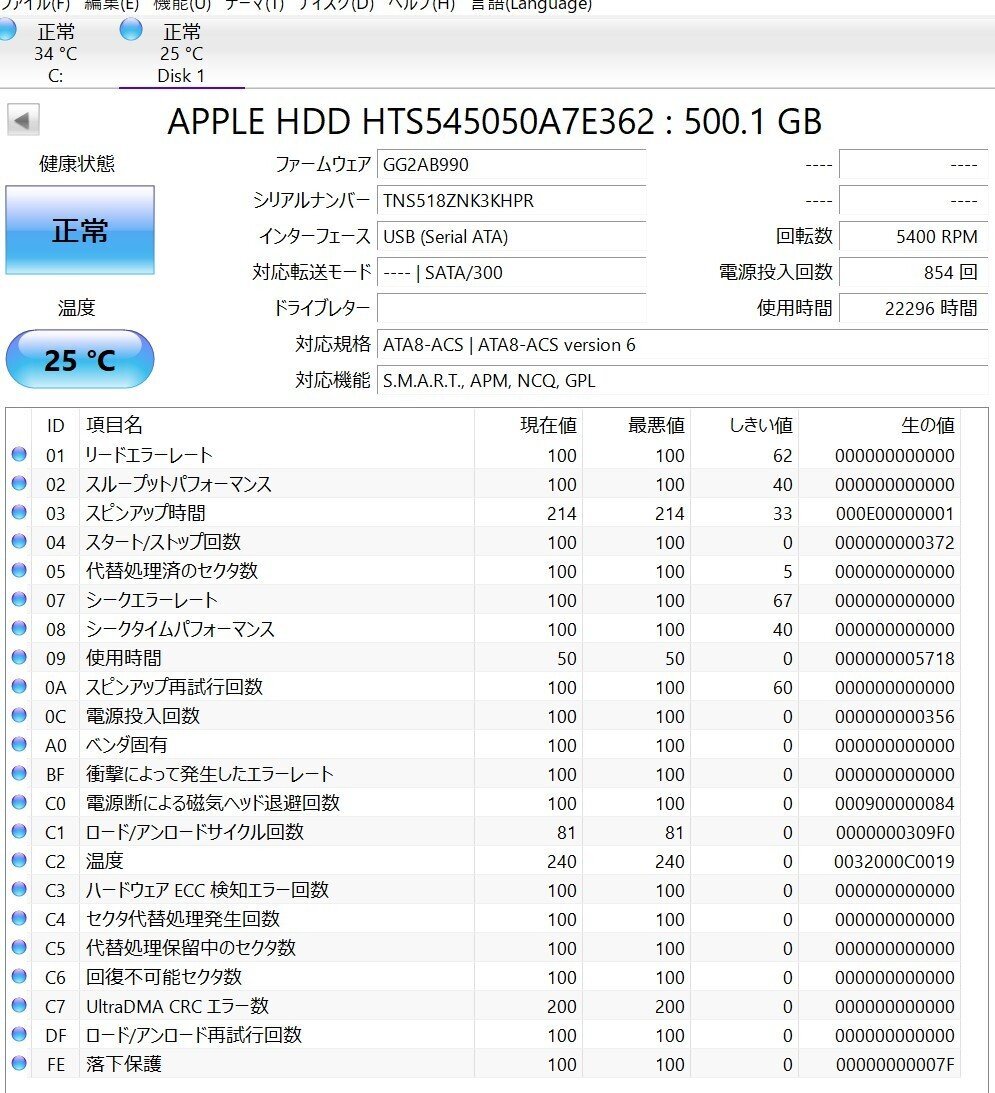The width and height of the screenshot is (995, 1093).
Task: Click the status circle for 代替処理済のセクタ数 row
Action: coord(19,570)
